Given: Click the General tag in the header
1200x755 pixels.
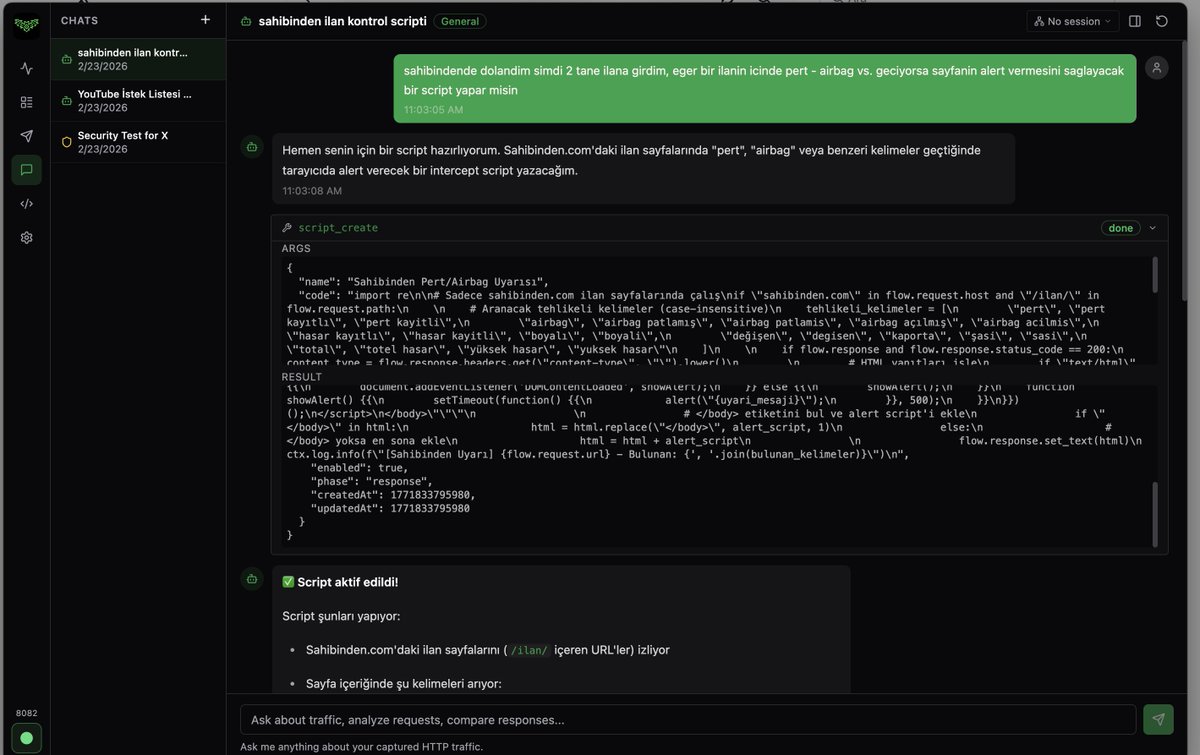Looking at the screenshot, I should [460, 21].
